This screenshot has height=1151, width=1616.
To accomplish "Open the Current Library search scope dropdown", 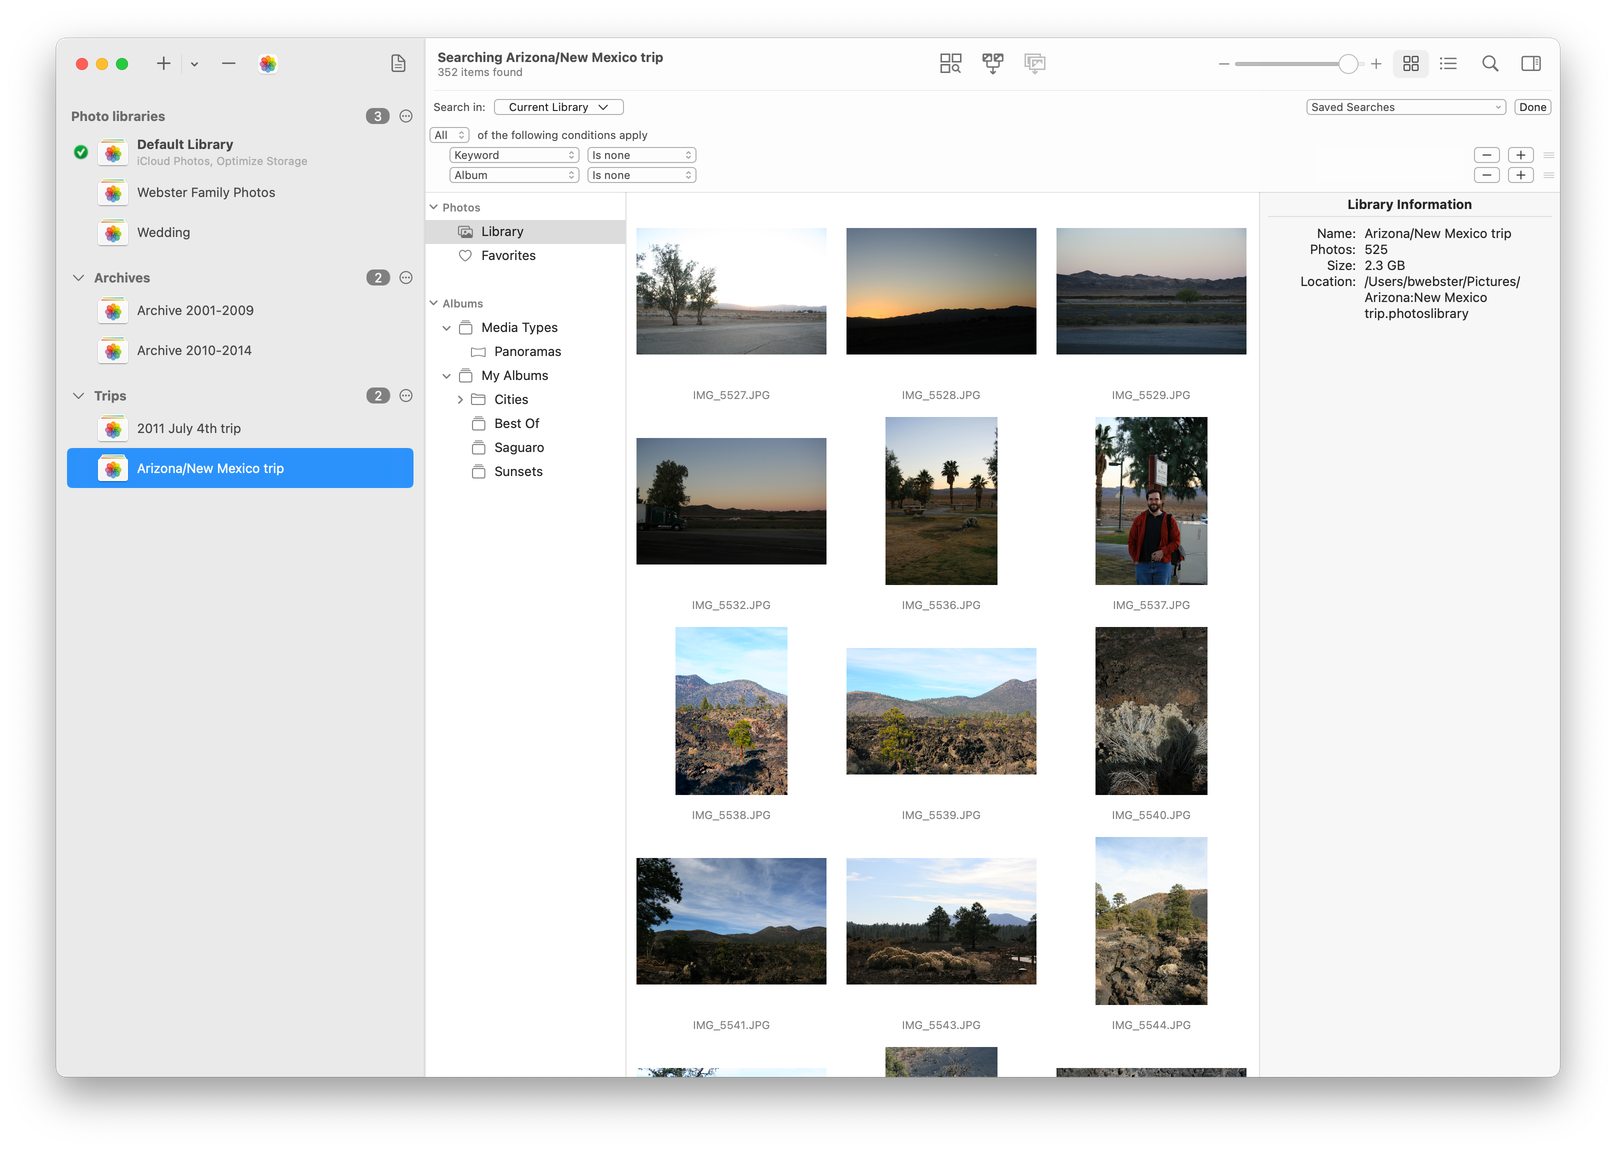I will (558, 107).
